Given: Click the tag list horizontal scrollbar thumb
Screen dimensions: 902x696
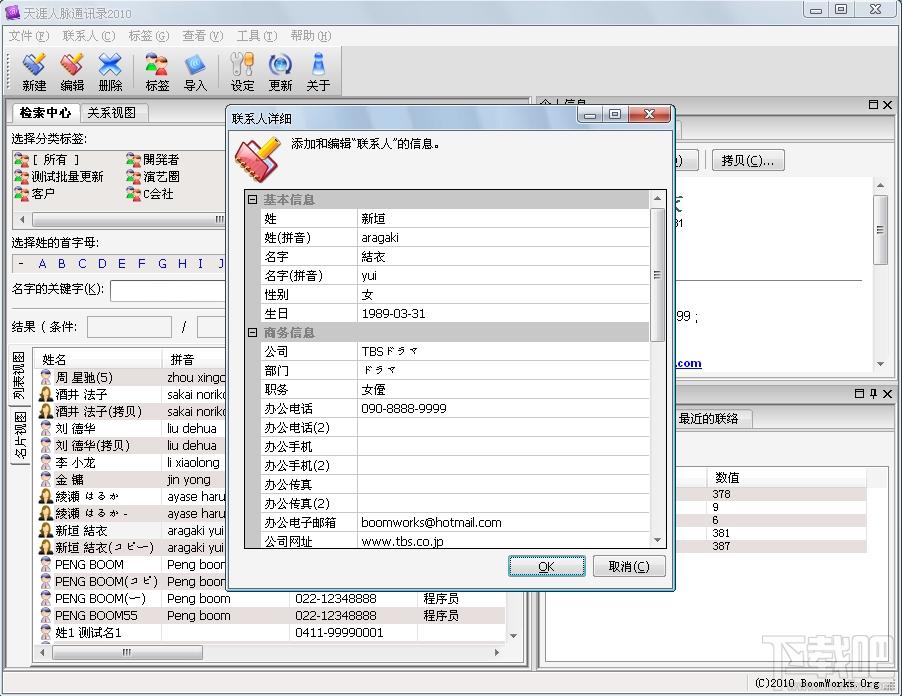Looking at the screenshot, I should click(x=129, y=219).
